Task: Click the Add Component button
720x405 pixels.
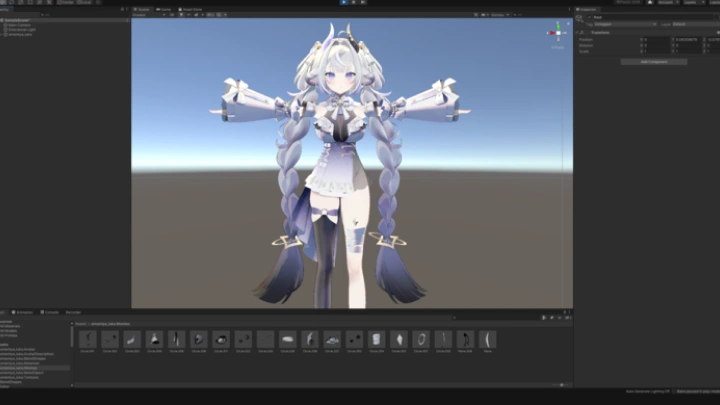Action: [654, 62]
